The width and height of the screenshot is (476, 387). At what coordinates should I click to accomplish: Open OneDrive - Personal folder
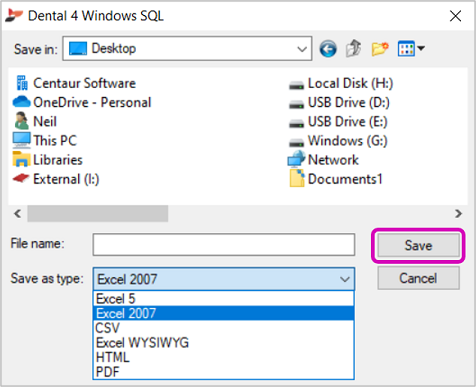[x=82, y=102]
